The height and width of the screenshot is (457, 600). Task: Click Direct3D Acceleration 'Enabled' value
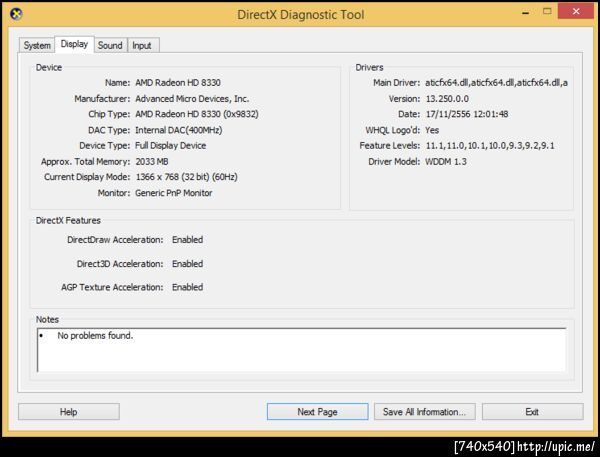tap(188, 264)
